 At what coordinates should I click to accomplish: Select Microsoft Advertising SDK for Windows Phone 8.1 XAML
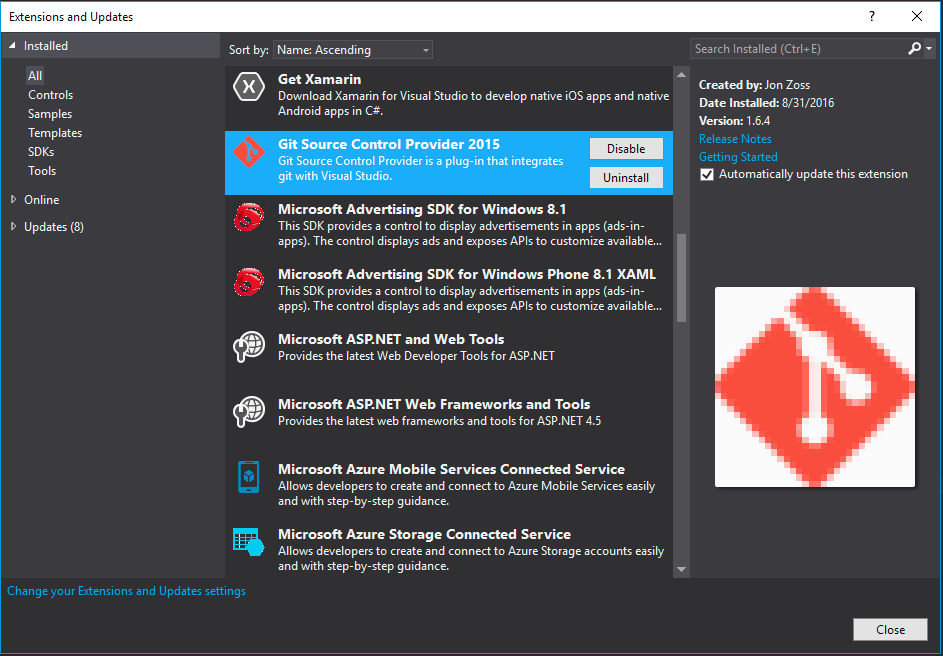click(467, 274)
